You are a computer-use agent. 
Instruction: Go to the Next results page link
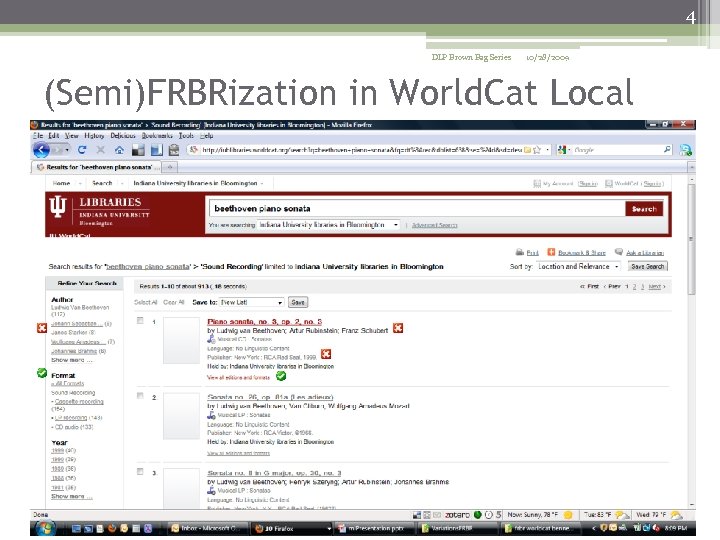click(x=654, y=287)
